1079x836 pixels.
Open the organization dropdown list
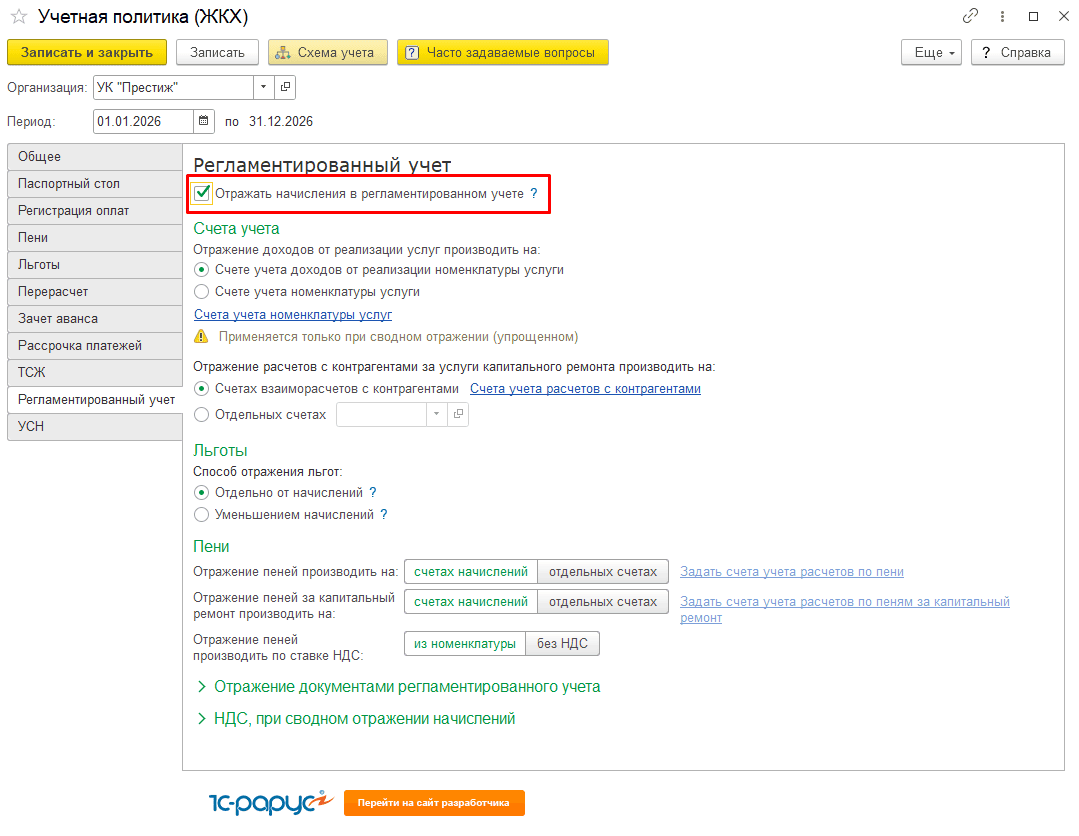(x=263, y=88)
